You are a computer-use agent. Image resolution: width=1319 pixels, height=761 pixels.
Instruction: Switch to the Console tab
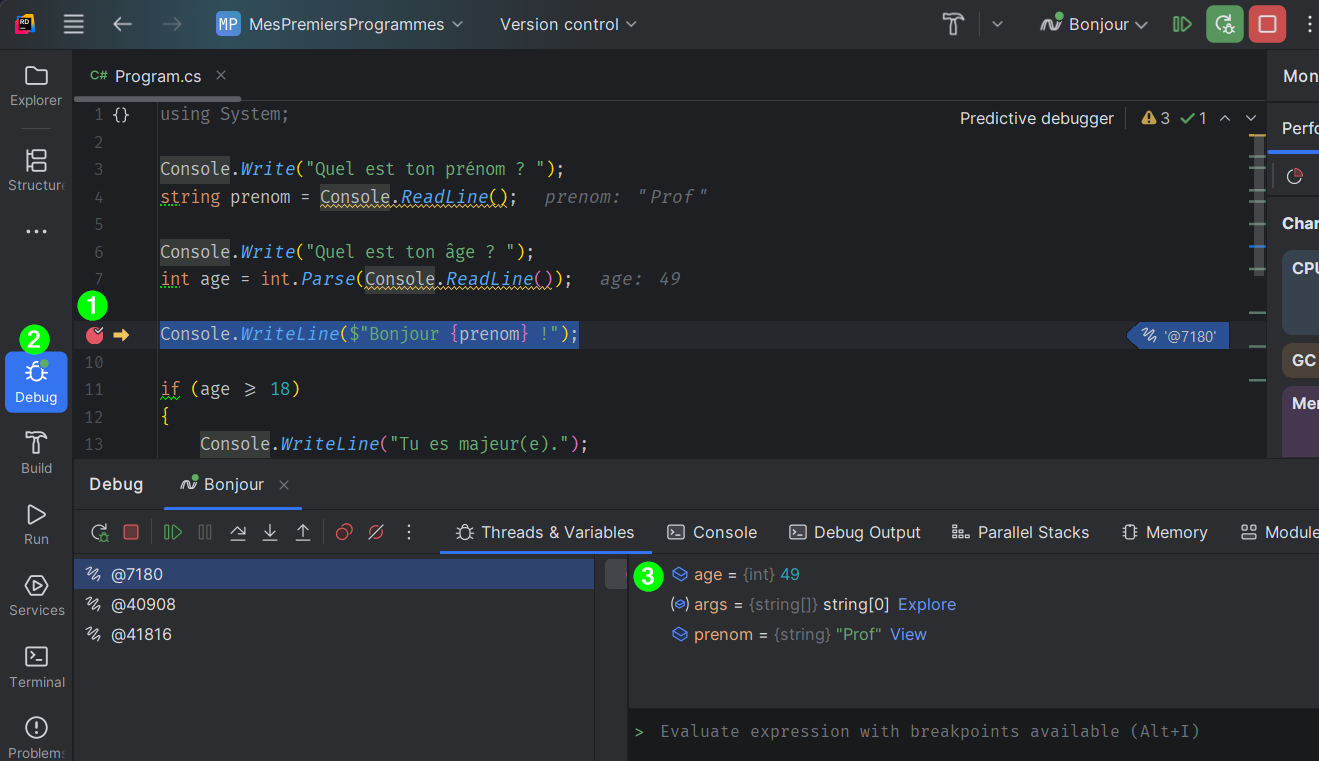(712, 532)
